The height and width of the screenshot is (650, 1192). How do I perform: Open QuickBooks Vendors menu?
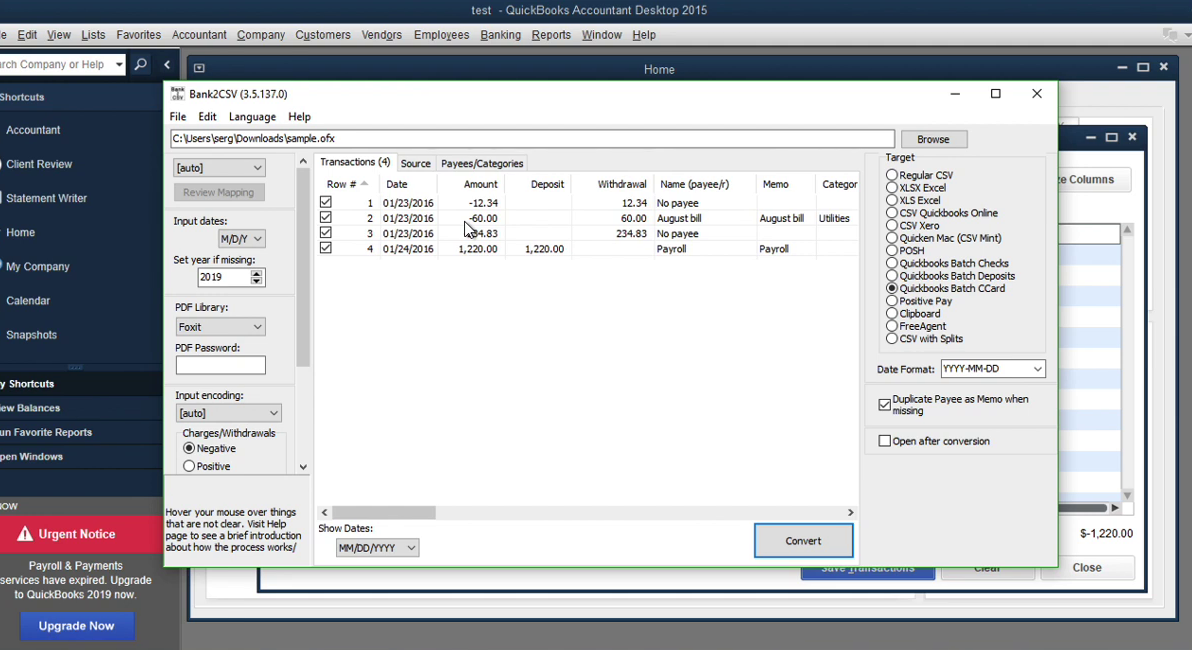[382, 35]
